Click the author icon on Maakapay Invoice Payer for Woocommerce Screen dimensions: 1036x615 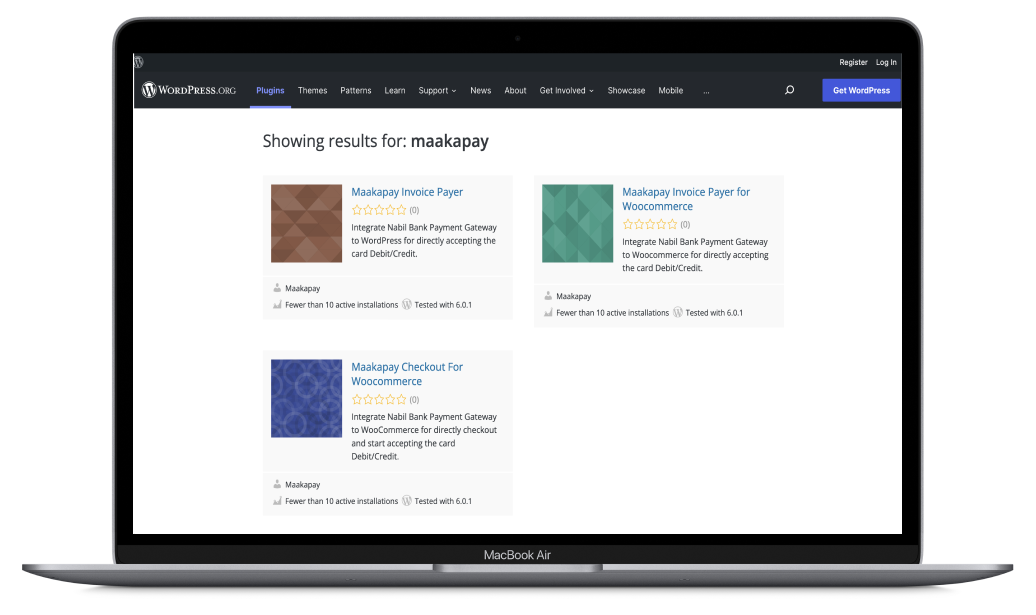point(548,296)
